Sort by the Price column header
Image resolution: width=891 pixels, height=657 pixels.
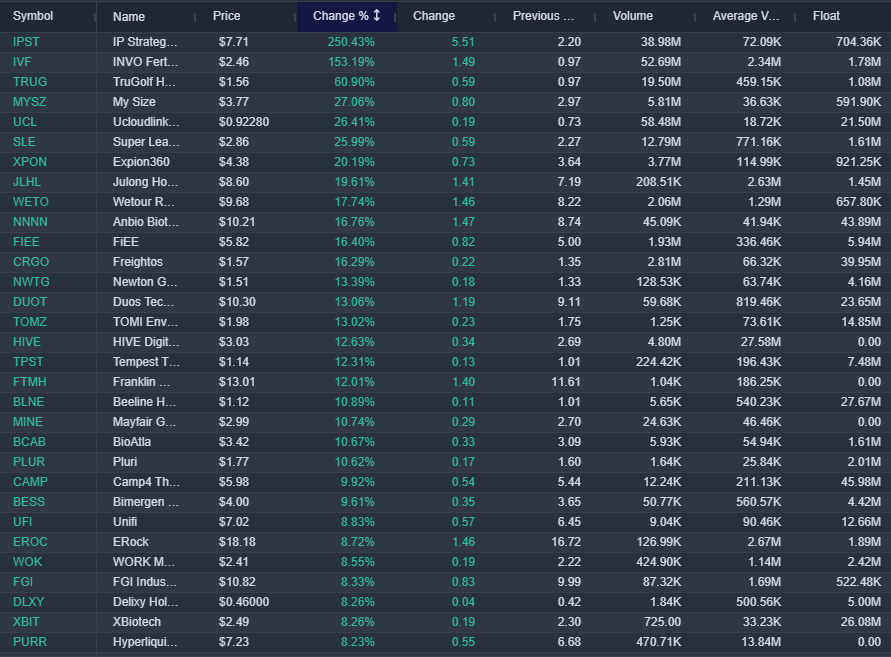pyautogui.click(x=226, y=16)
